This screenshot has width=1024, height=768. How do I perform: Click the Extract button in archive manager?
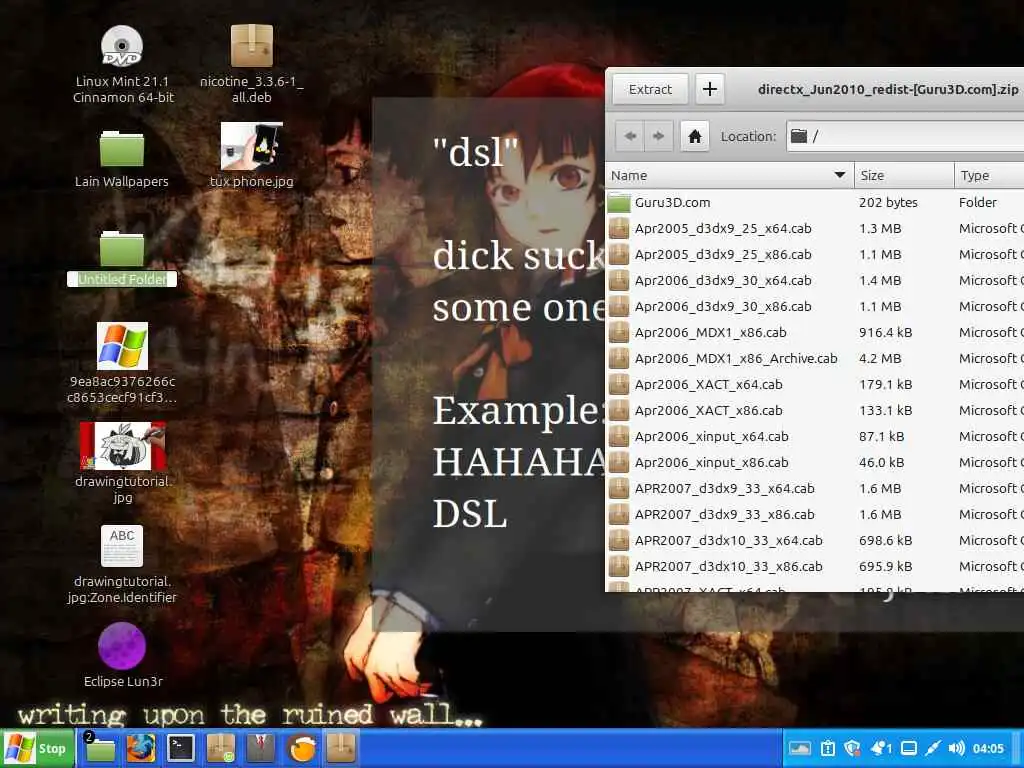tap(649, 89)
